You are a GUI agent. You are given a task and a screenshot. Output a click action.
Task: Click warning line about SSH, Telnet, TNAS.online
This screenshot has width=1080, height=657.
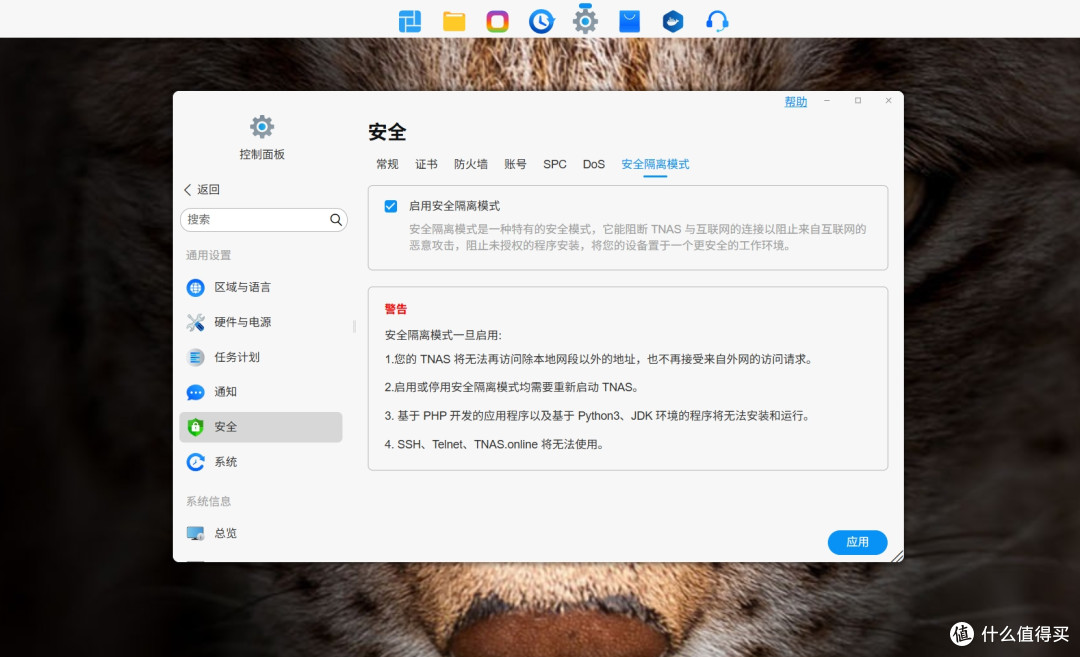(496, 444)
